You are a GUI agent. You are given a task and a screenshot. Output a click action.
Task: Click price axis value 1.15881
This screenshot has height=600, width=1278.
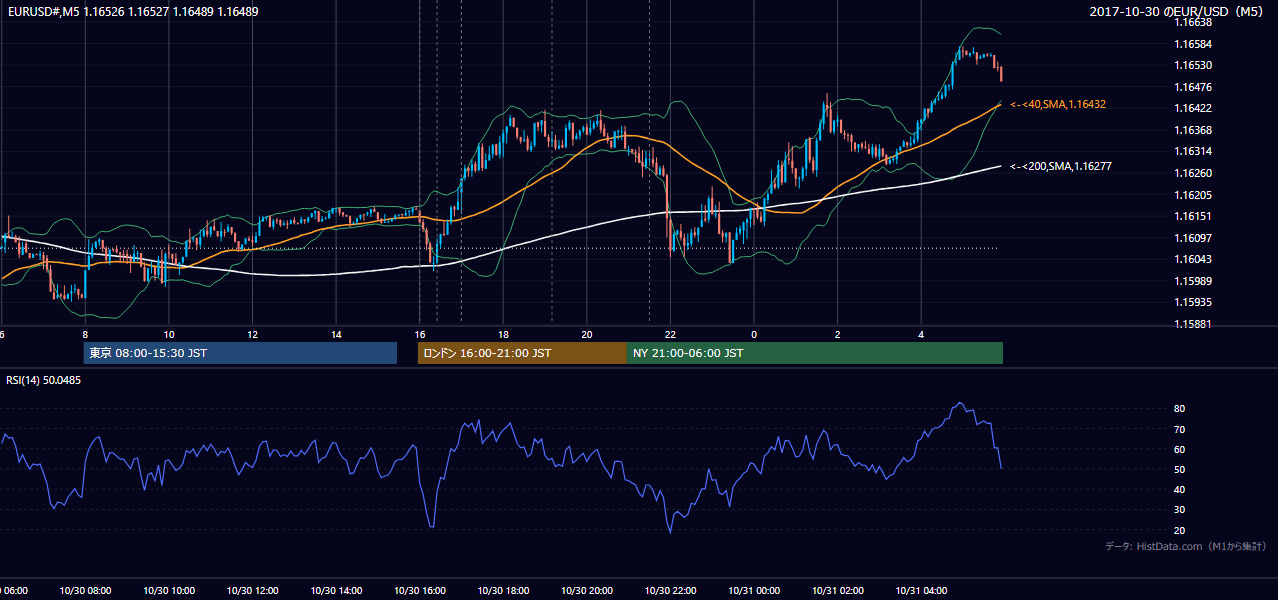(1194, 324)
